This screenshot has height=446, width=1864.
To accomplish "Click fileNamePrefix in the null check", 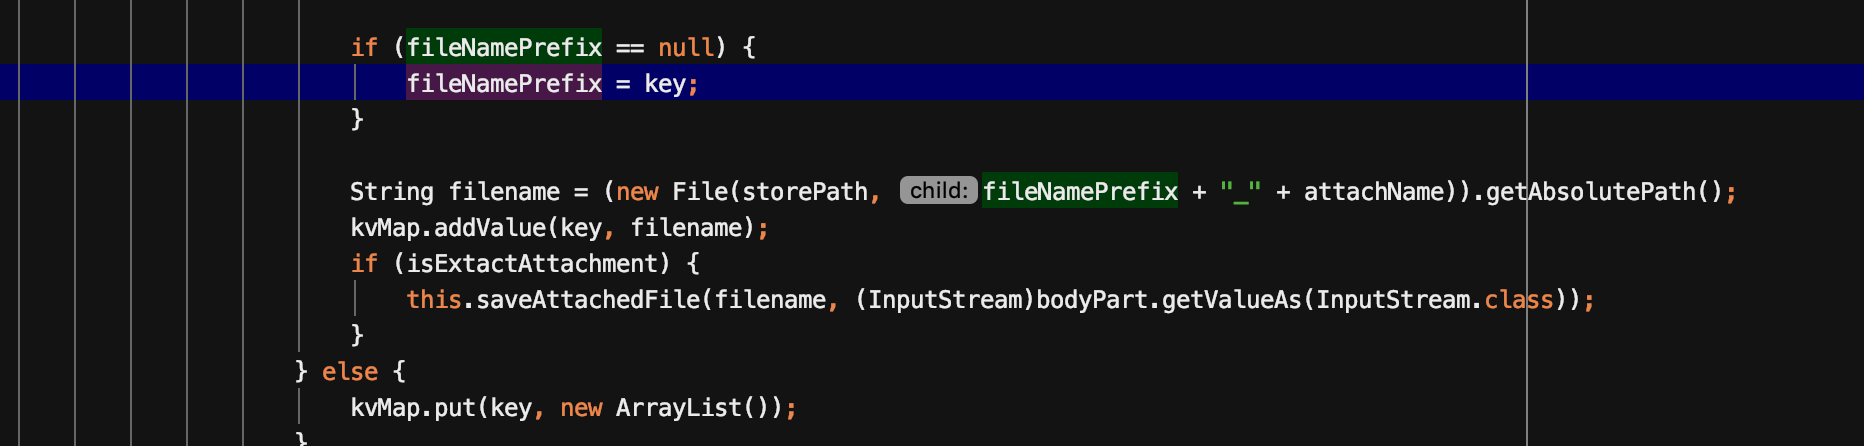I will [x=504, y=47].
